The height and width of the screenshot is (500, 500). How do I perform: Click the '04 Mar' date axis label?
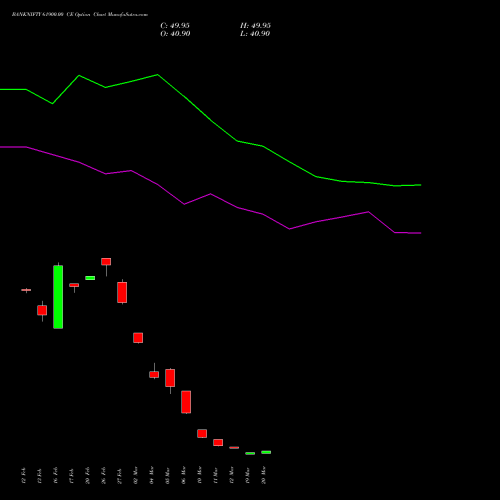click(151, 475)
